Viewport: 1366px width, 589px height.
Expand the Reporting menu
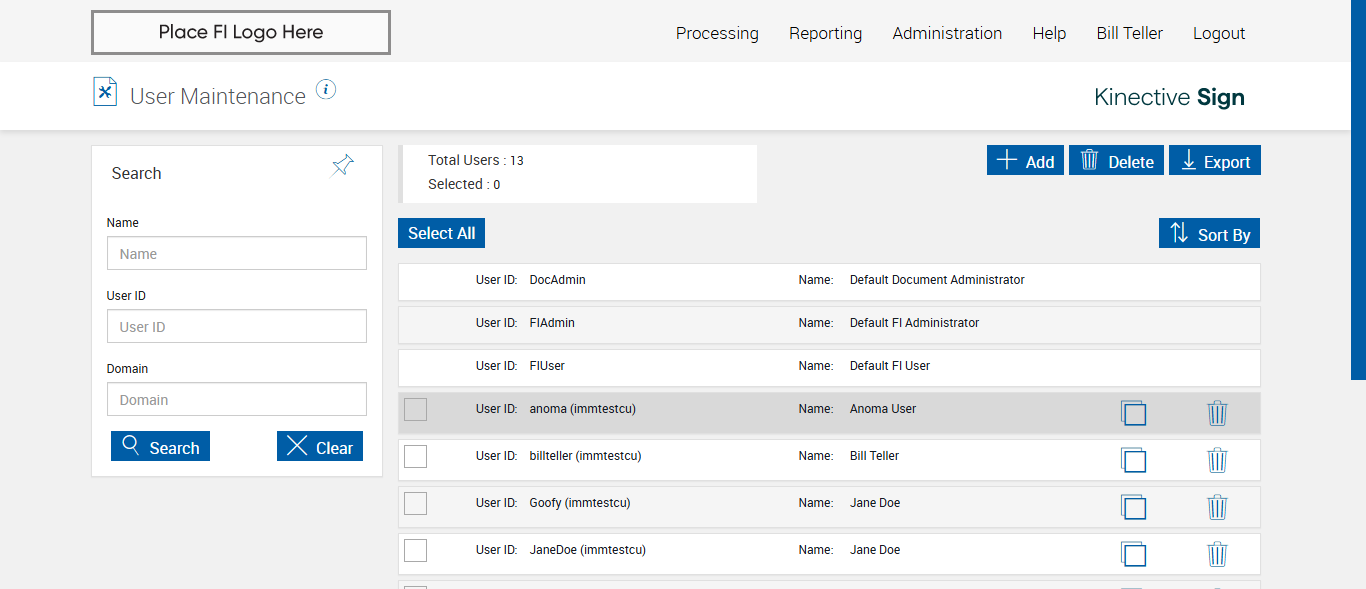click(x=825, y=33)
